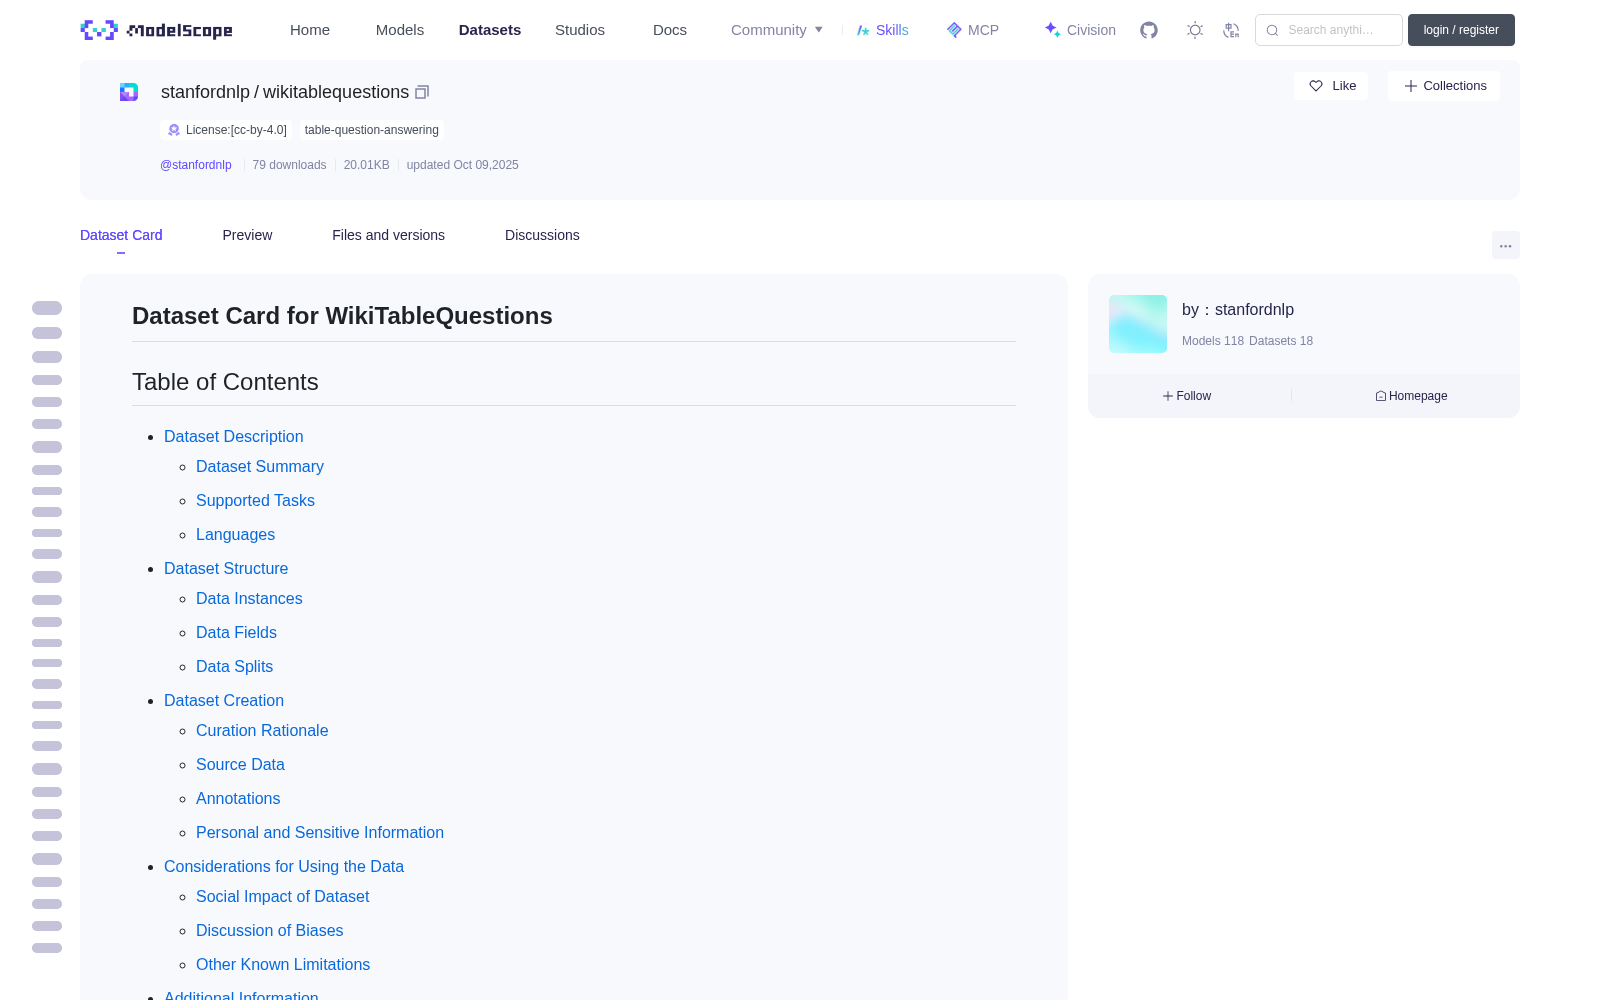Focus the Search anything input field
This screenshot has height=1000, width=1600.
[1329, 30]
